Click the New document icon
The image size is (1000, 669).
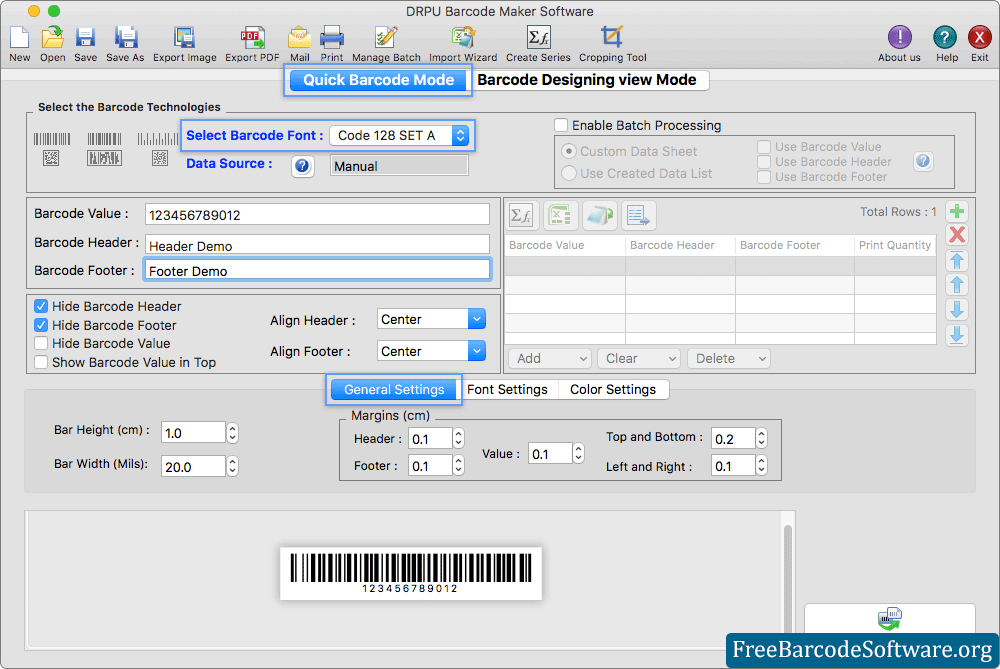tap(20, 38)
